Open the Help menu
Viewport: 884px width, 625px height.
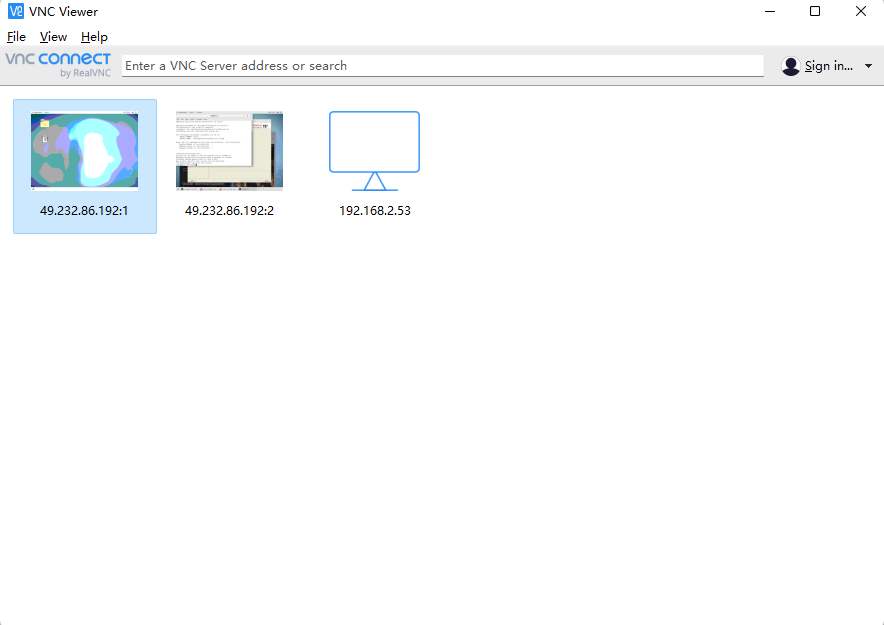pyautogui.click(x=94, y=37)
